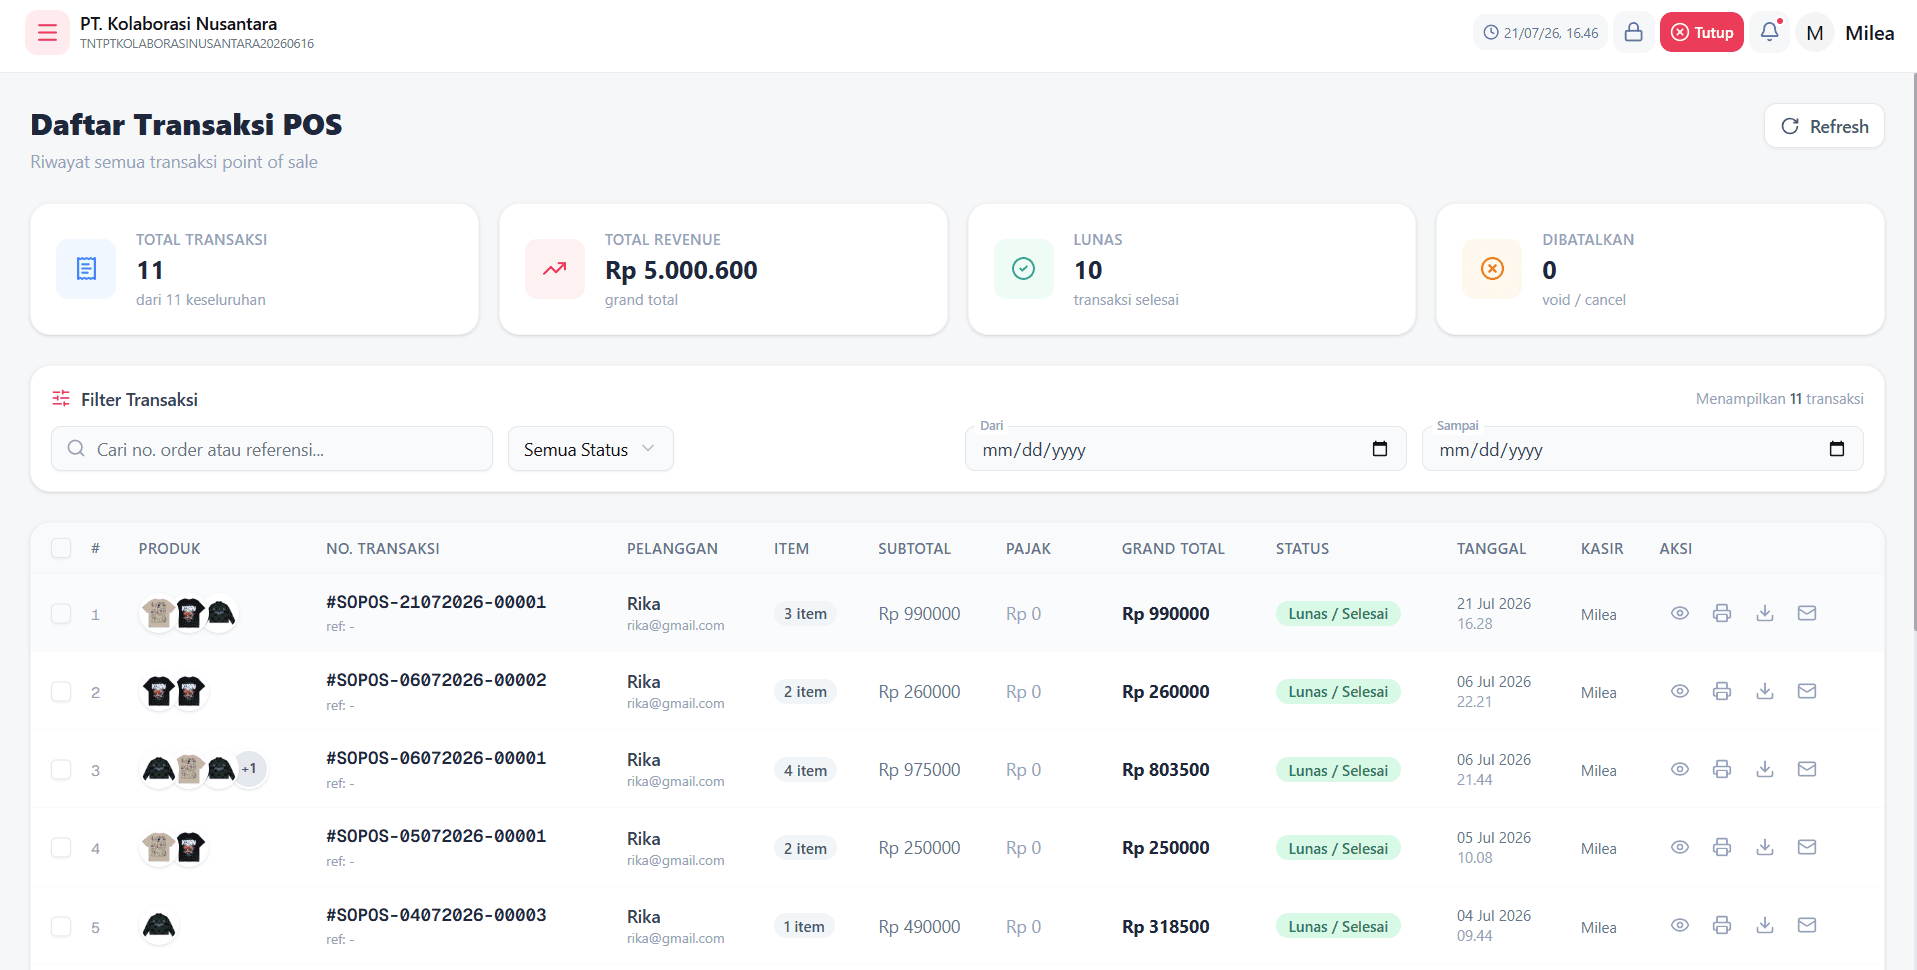Email receipt for SOPOS-05072026-00001
This screenshot has height=970, width=1917.
(1807, 847)
